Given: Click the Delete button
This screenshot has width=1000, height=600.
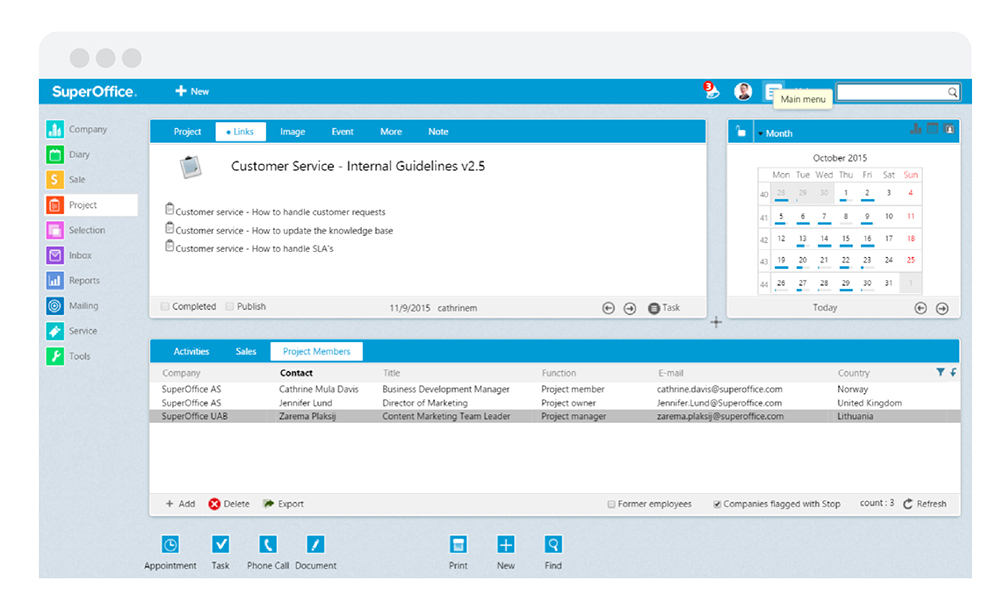Looking at the screenshot, I should 229,504.
